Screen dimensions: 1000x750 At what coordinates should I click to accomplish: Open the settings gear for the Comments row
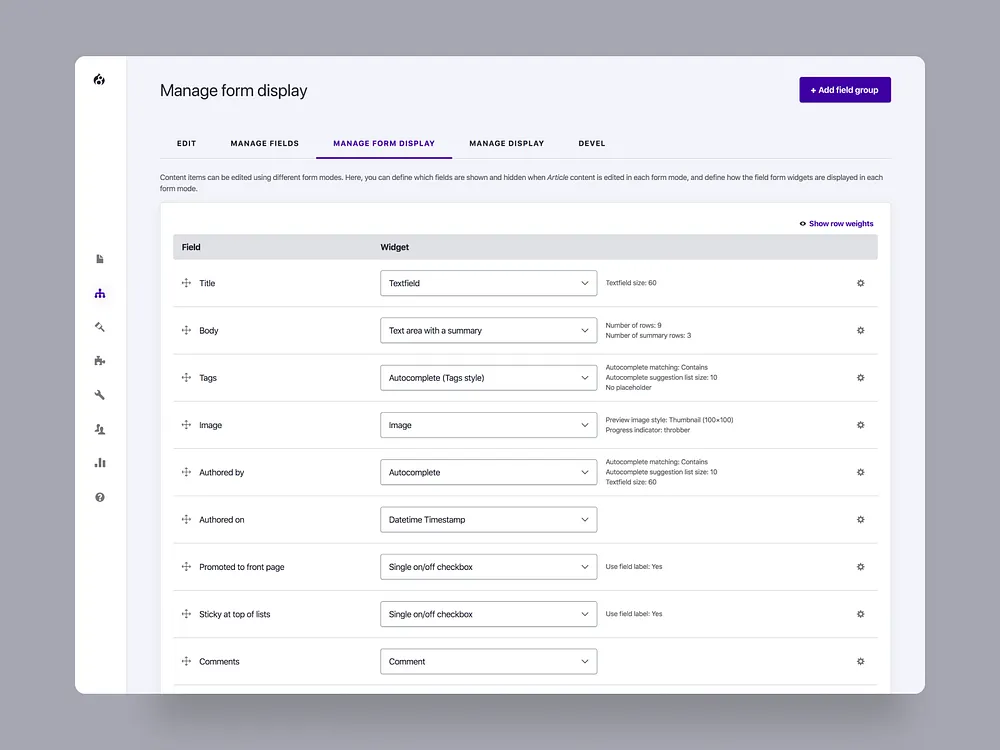tap(860, 661)
